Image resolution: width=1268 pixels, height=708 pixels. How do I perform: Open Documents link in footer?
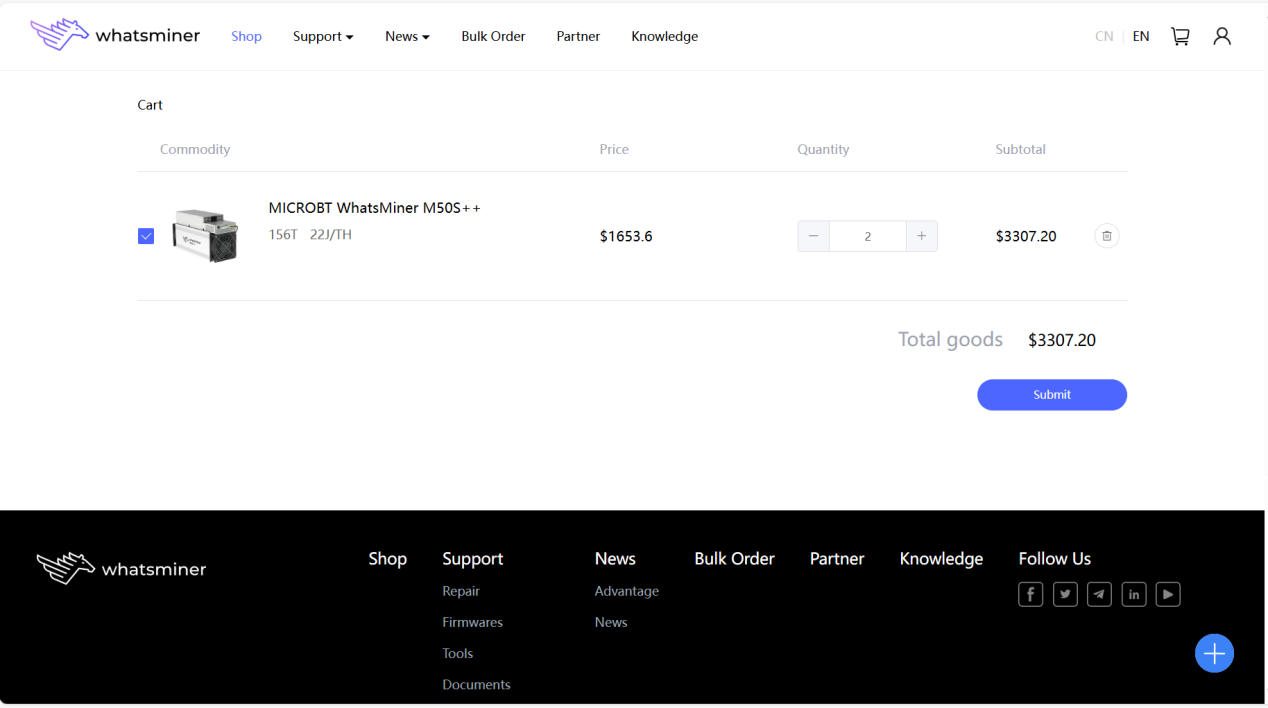coord(476,684)
